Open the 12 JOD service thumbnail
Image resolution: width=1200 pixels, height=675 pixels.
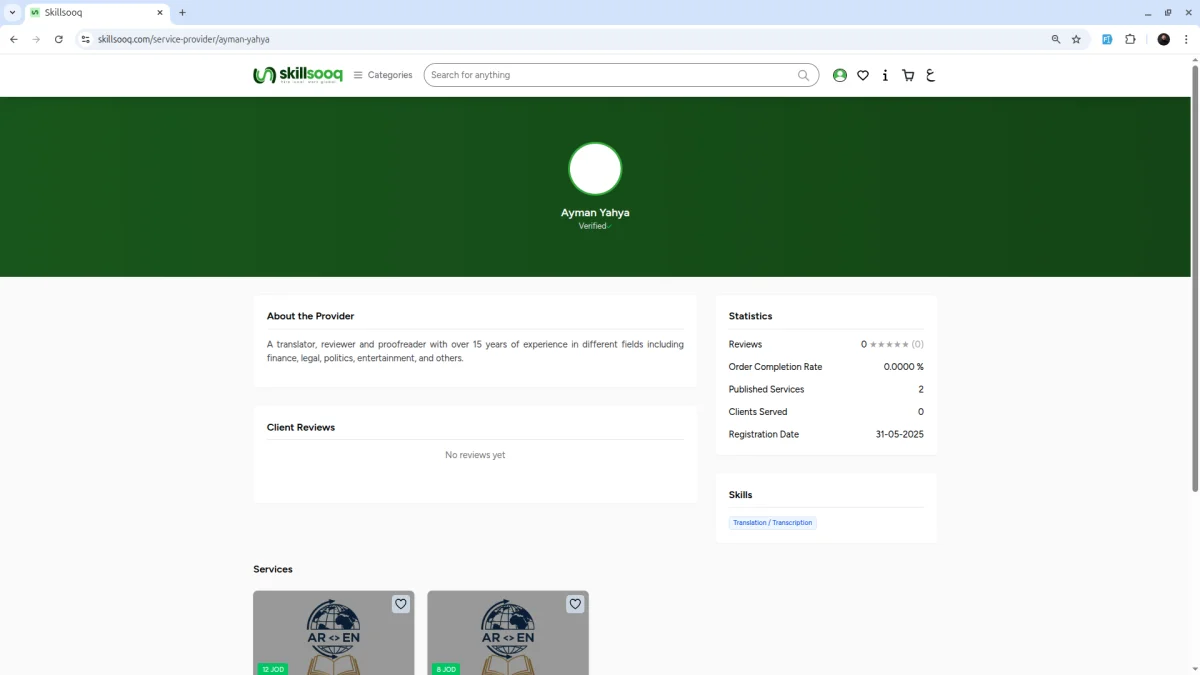333,633
